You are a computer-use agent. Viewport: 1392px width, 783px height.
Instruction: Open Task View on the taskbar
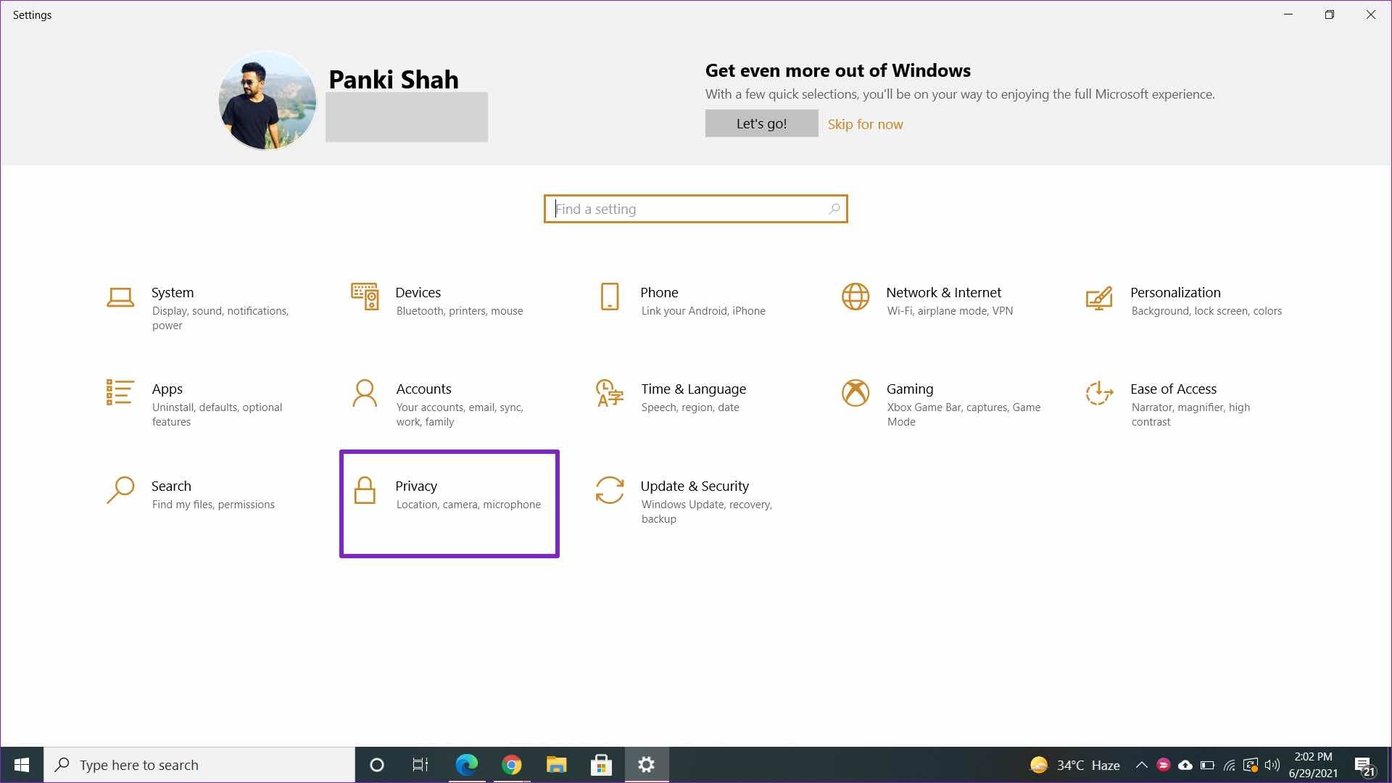point(421,765)
